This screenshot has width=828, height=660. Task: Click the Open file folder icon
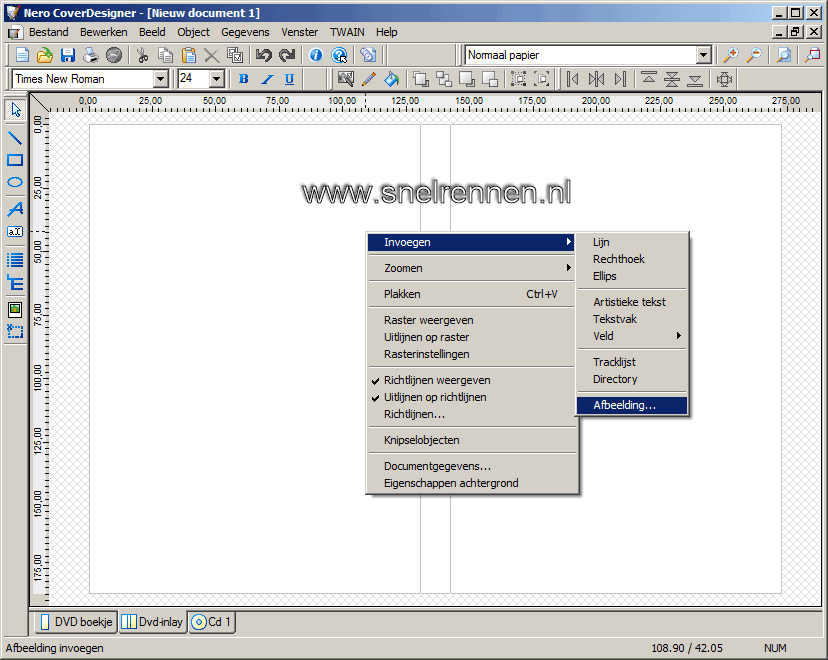pos(45,55)
